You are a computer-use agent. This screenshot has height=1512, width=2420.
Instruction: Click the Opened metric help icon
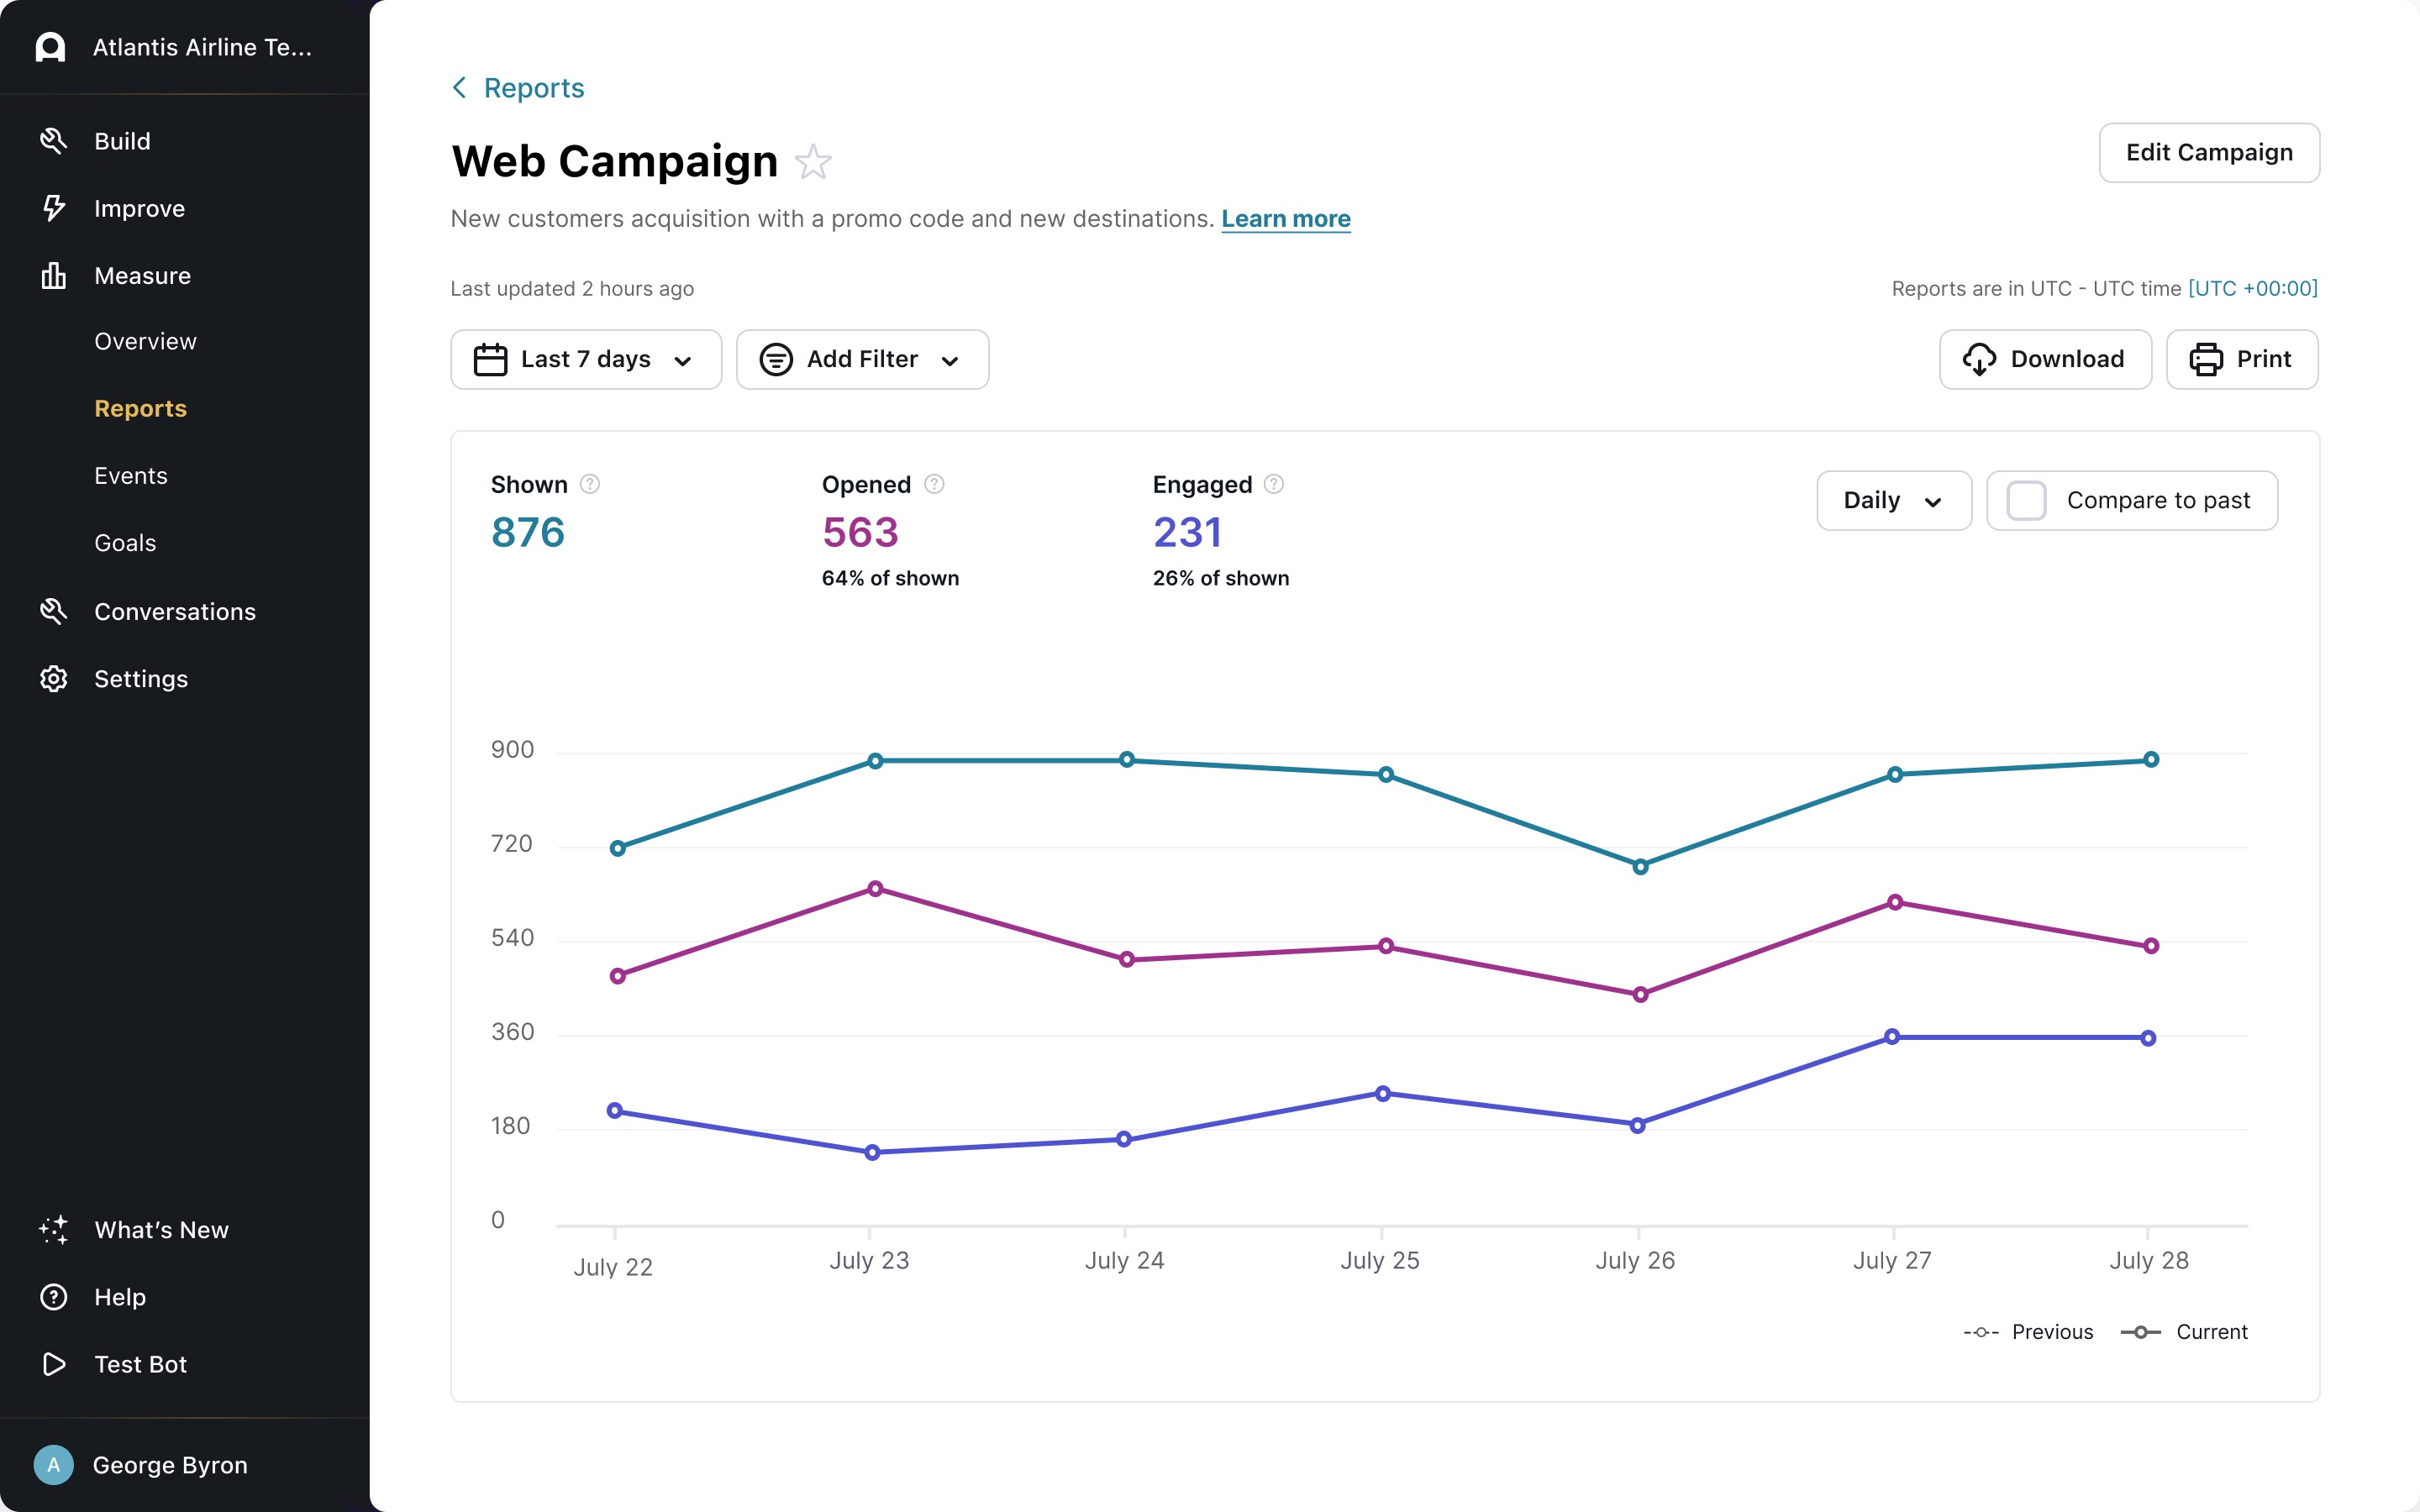[934, 484]
